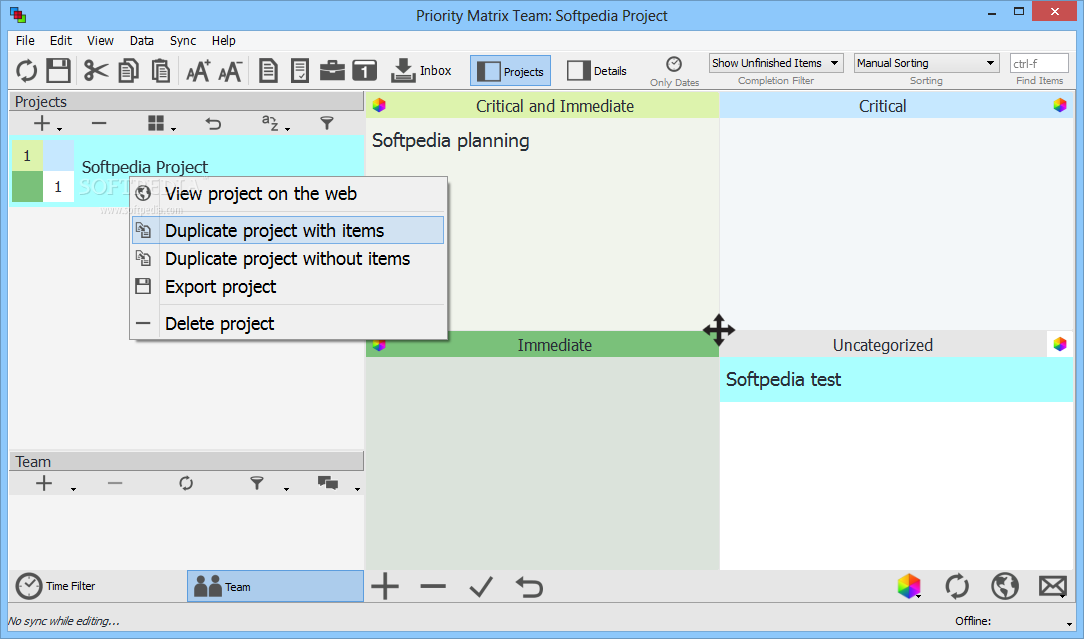The height and width of the screenshot is (639, 1084).
Task: Click the Uncategorized quadrant header
Action: (882, 345)
